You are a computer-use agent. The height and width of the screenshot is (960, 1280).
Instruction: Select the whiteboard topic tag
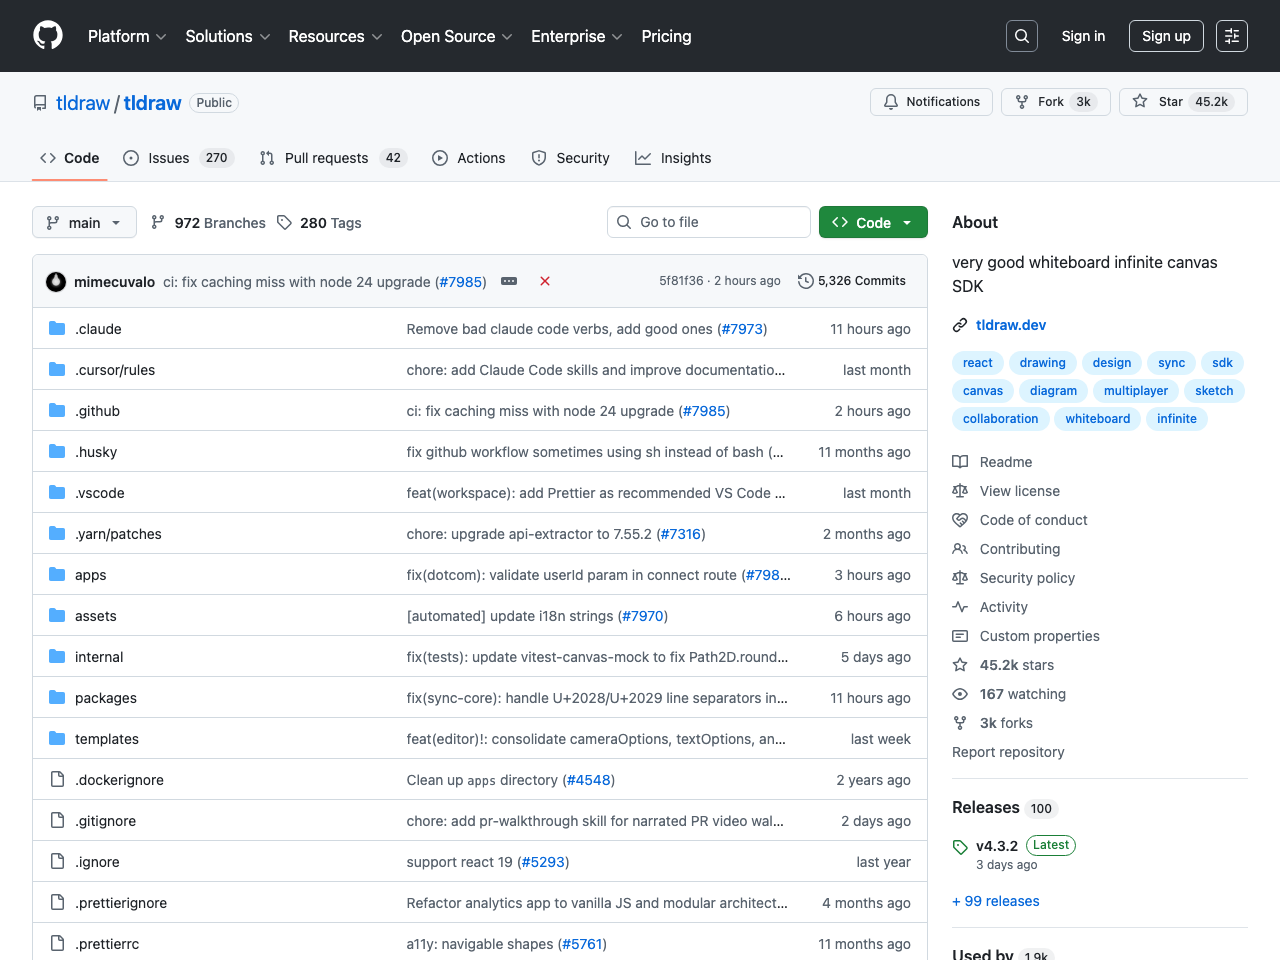[x=1097, y=419]
